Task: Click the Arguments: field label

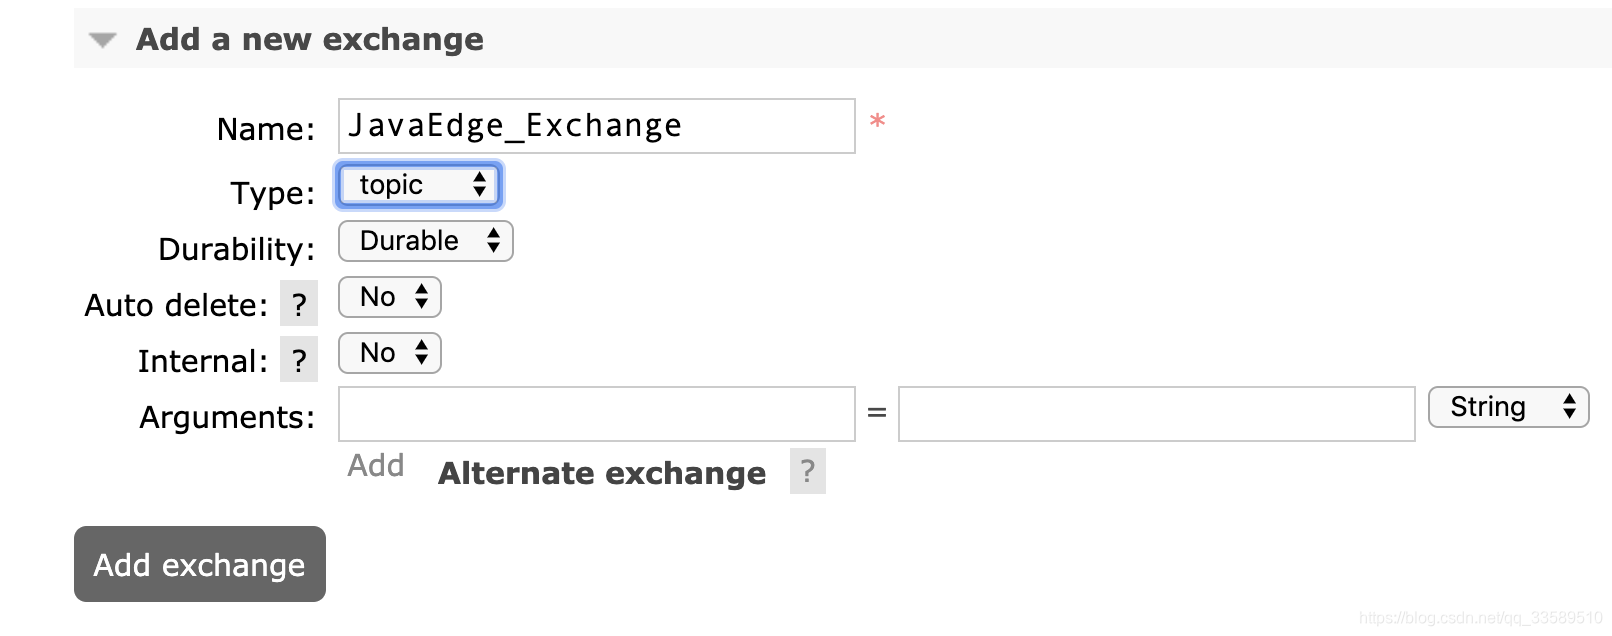Action: 227,417
